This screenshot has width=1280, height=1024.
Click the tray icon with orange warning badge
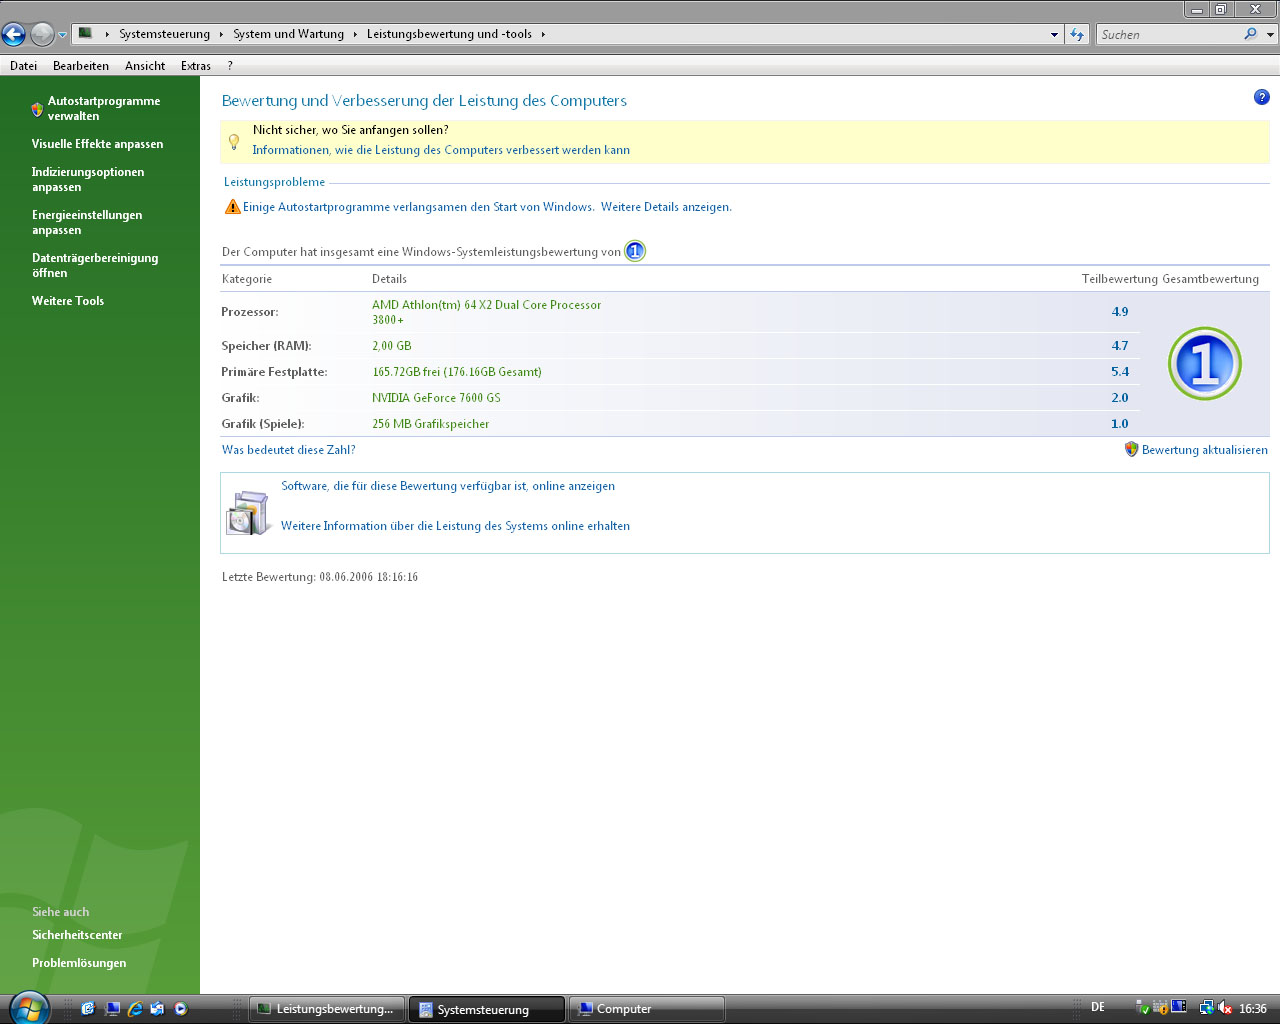[1160, 1008]
